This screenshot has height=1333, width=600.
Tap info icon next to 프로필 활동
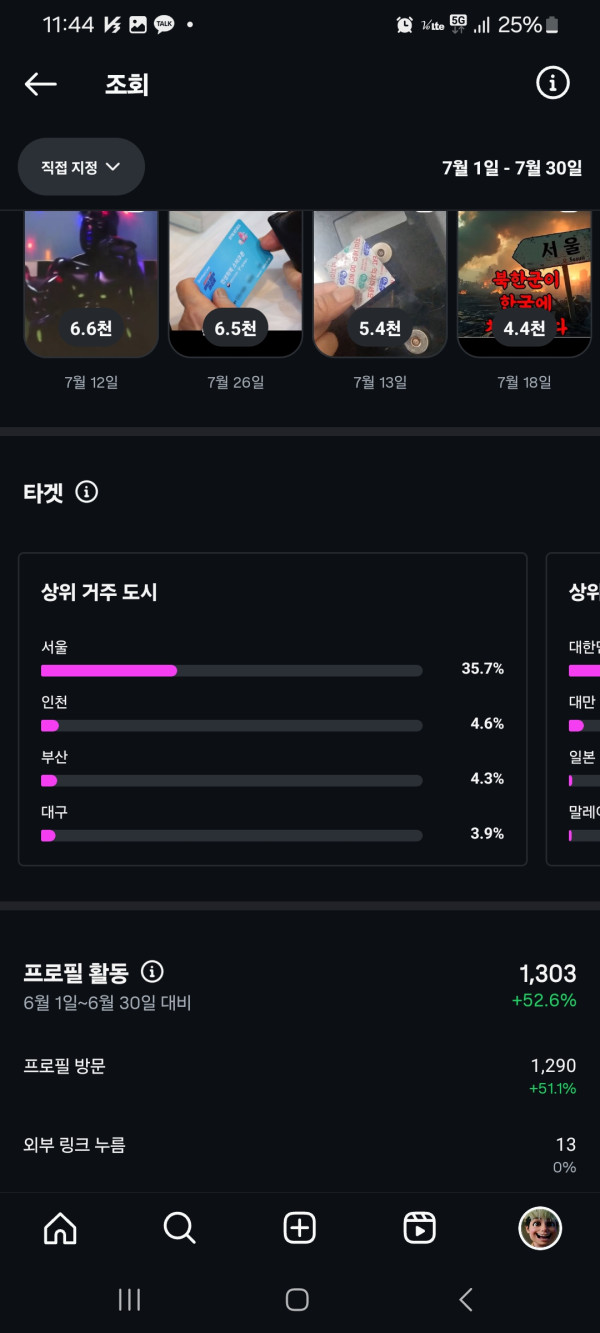[x=152, y=972]
